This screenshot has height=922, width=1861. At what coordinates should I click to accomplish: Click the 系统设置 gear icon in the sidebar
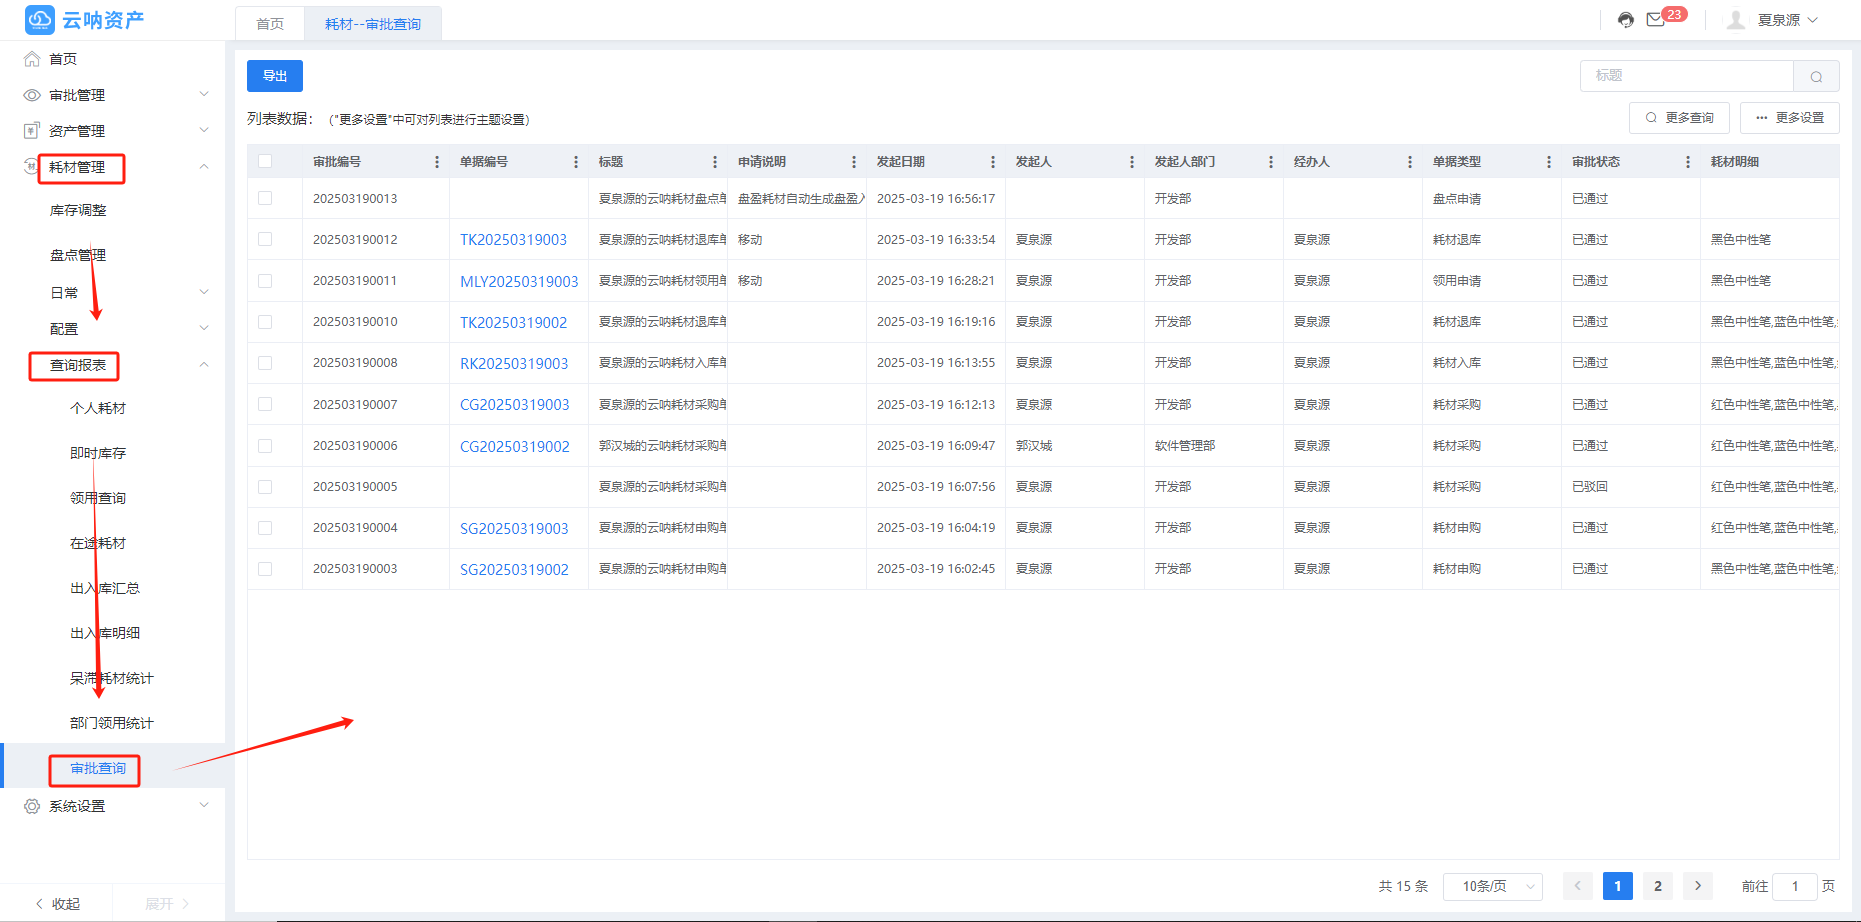coord(32,806)
